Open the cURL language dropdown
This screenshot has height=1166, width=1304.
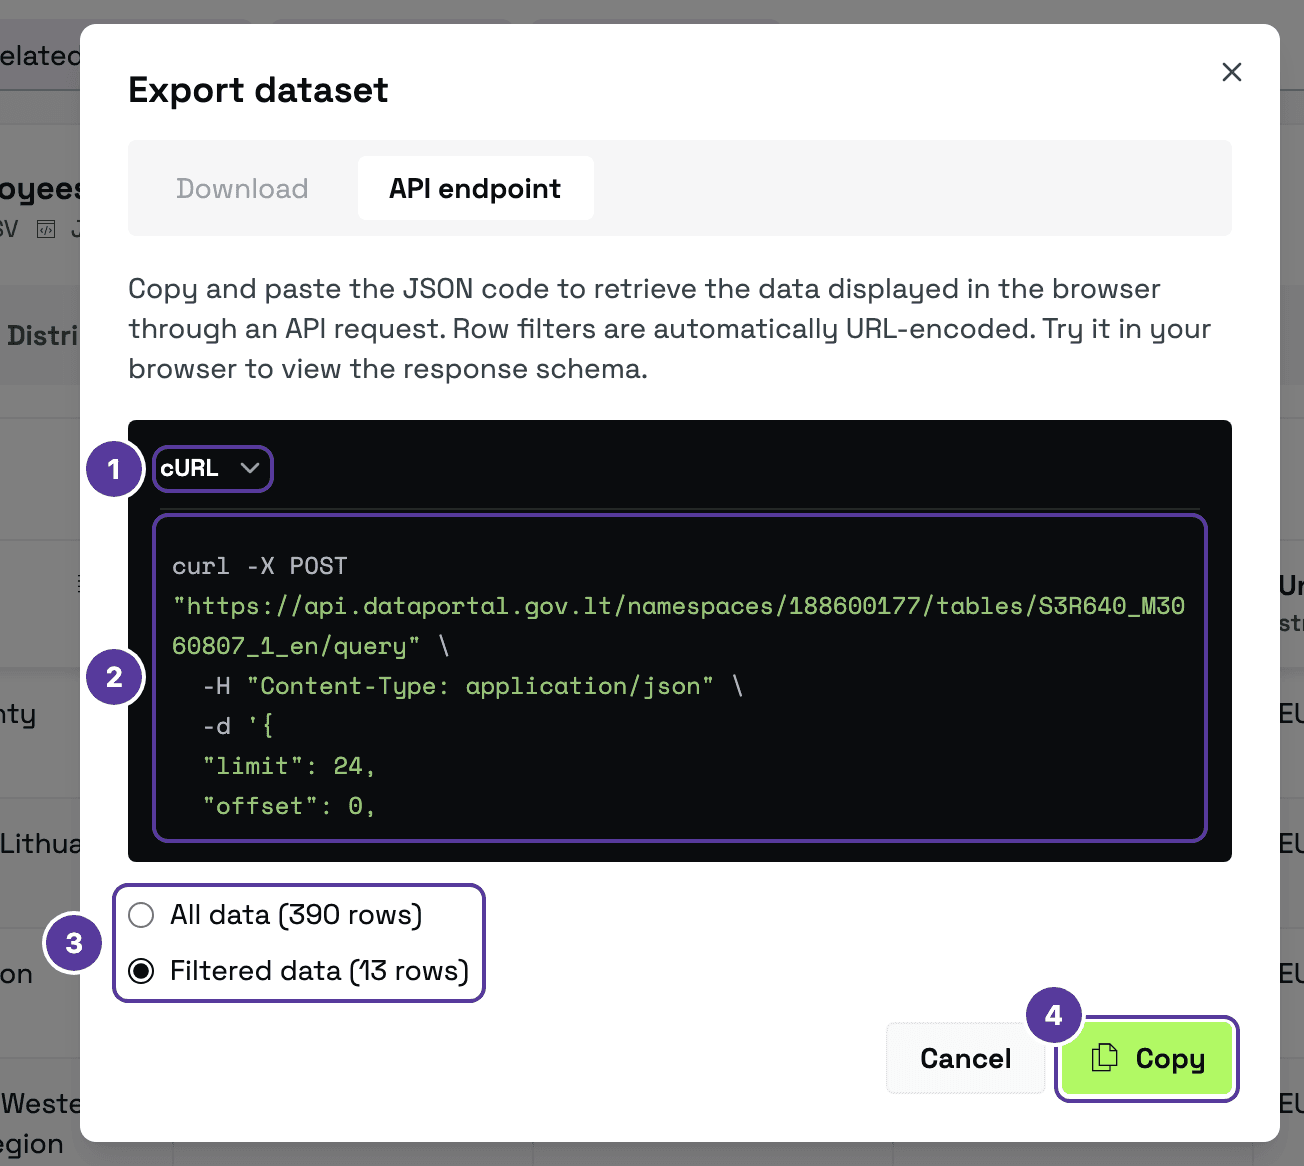[211, 468]
